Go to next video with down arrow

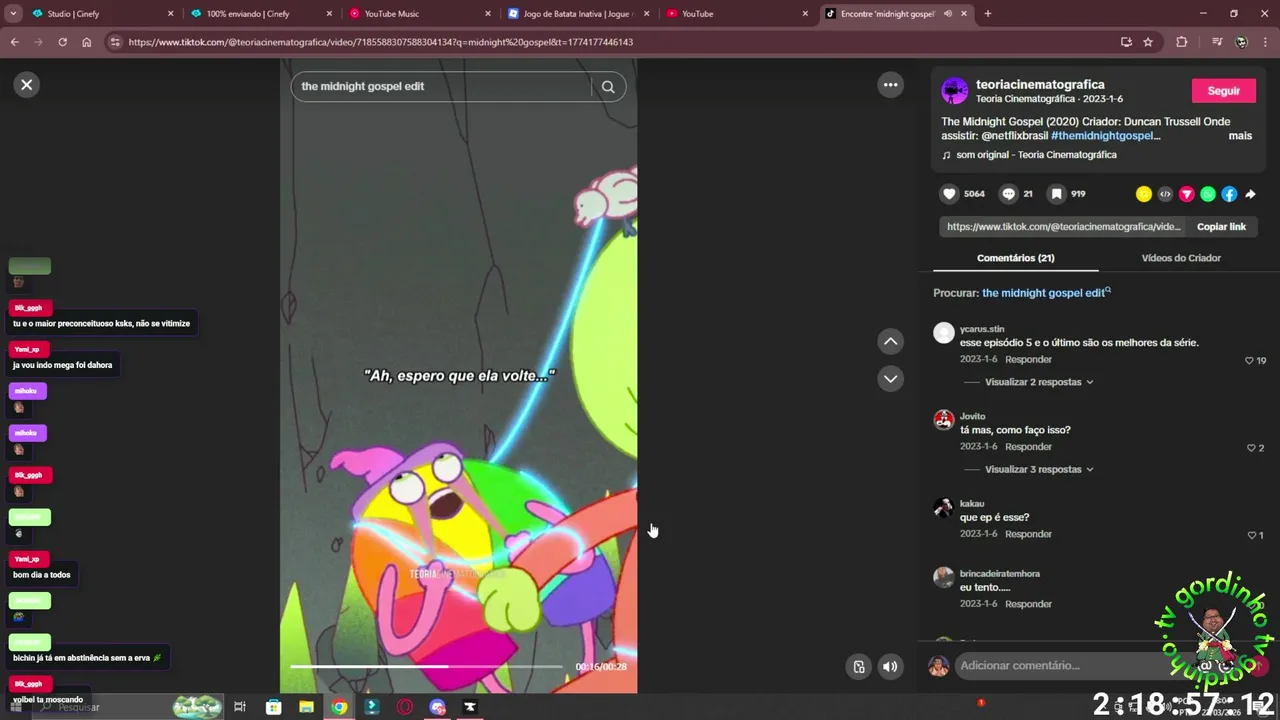890,379
